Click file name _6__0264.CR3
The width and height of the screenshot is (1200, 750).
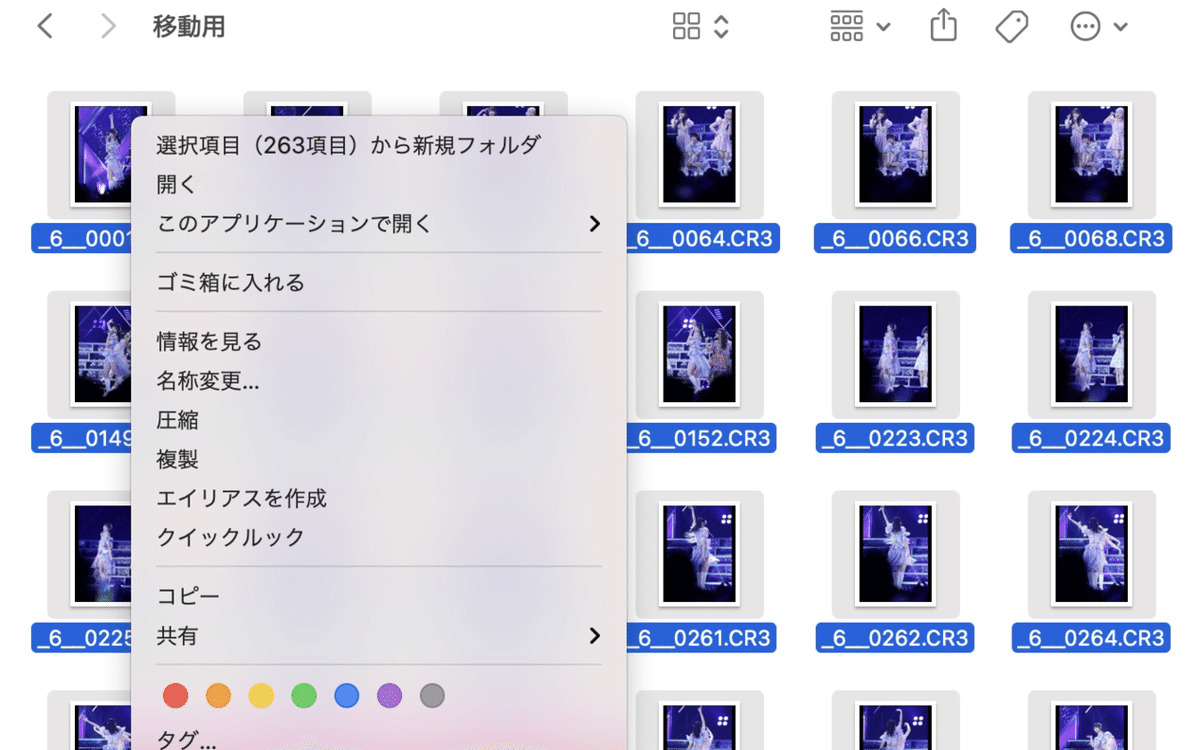coord(1091,638)
